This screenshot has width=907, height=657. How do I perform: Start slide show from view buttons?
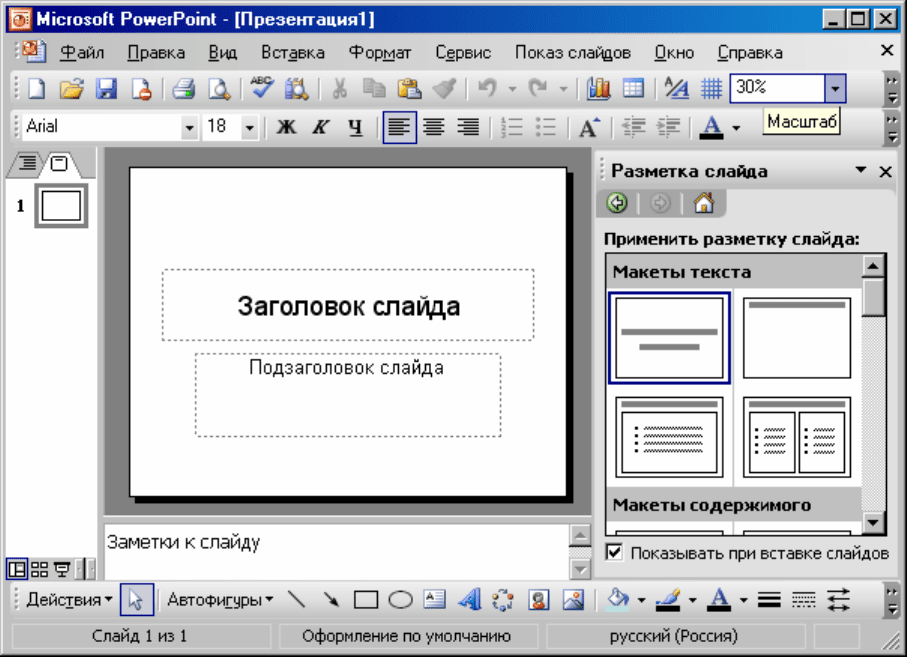[x=61, y=570]
